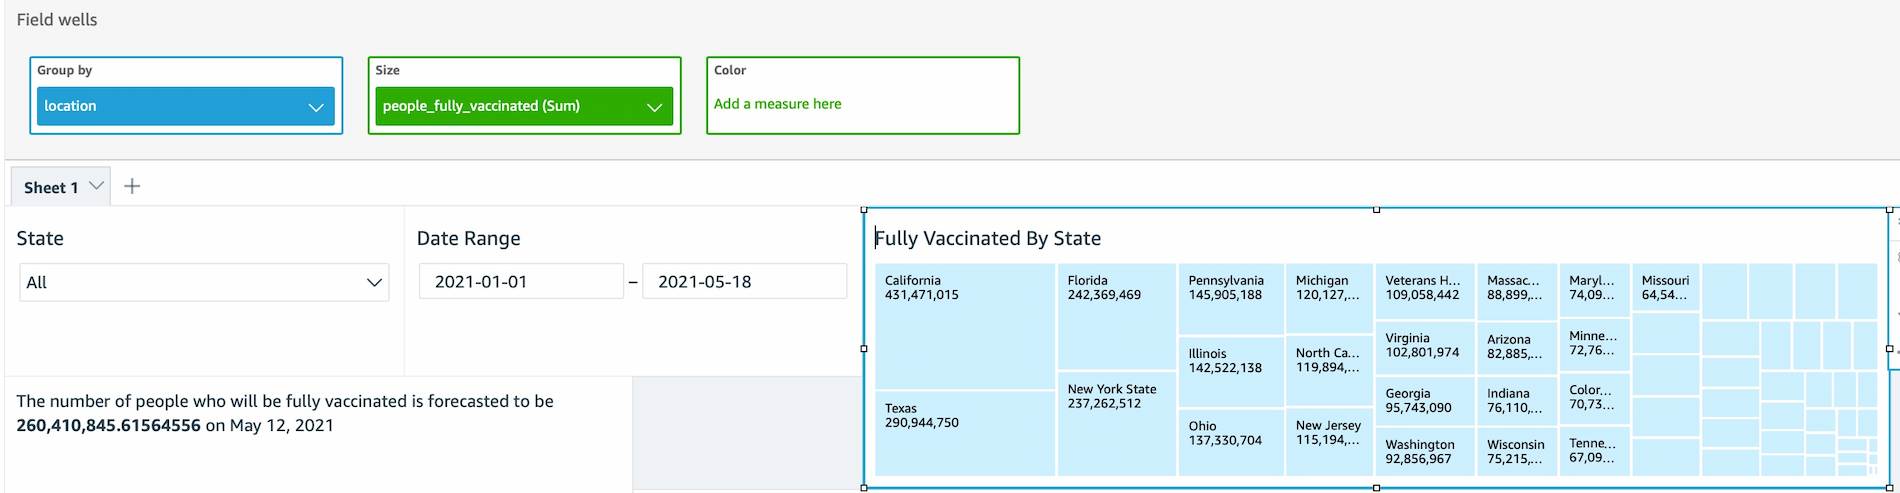Click the bottom-center resize handle of treemap
Image resolution: width=1900 pixels, height=493 pixels.
coord(1377,488)
